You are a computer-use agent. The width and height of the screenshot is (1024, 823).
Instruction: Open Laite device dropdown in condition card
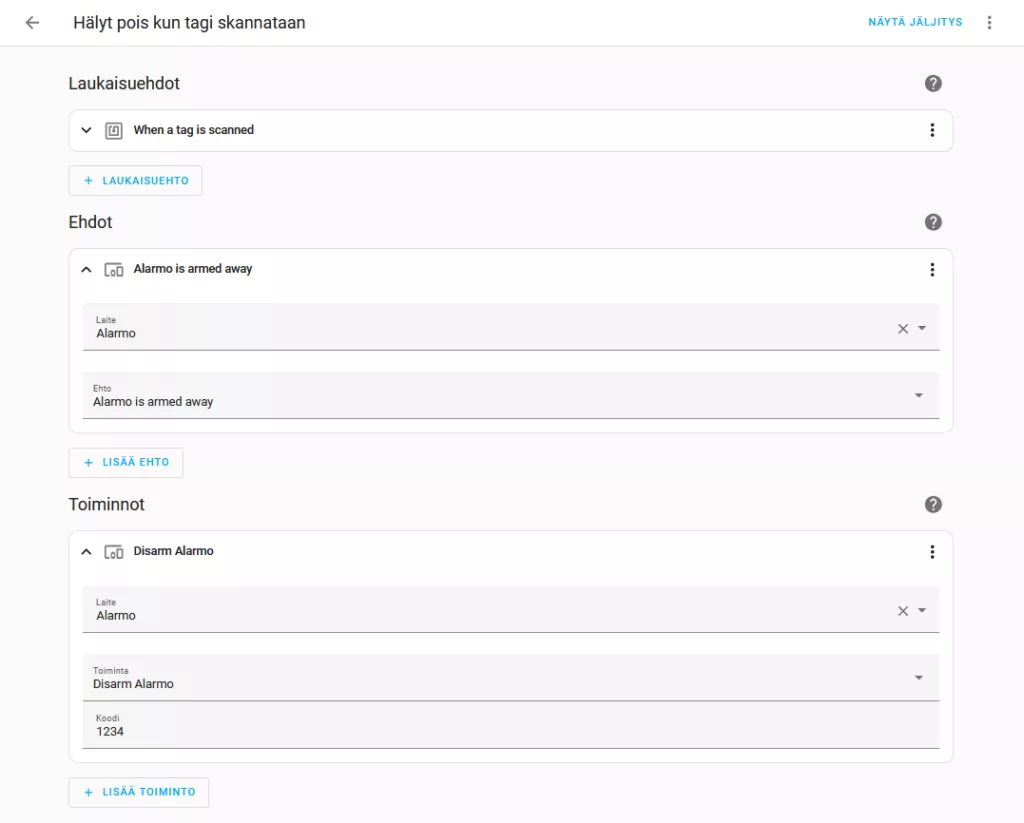[x=922, y=328]
